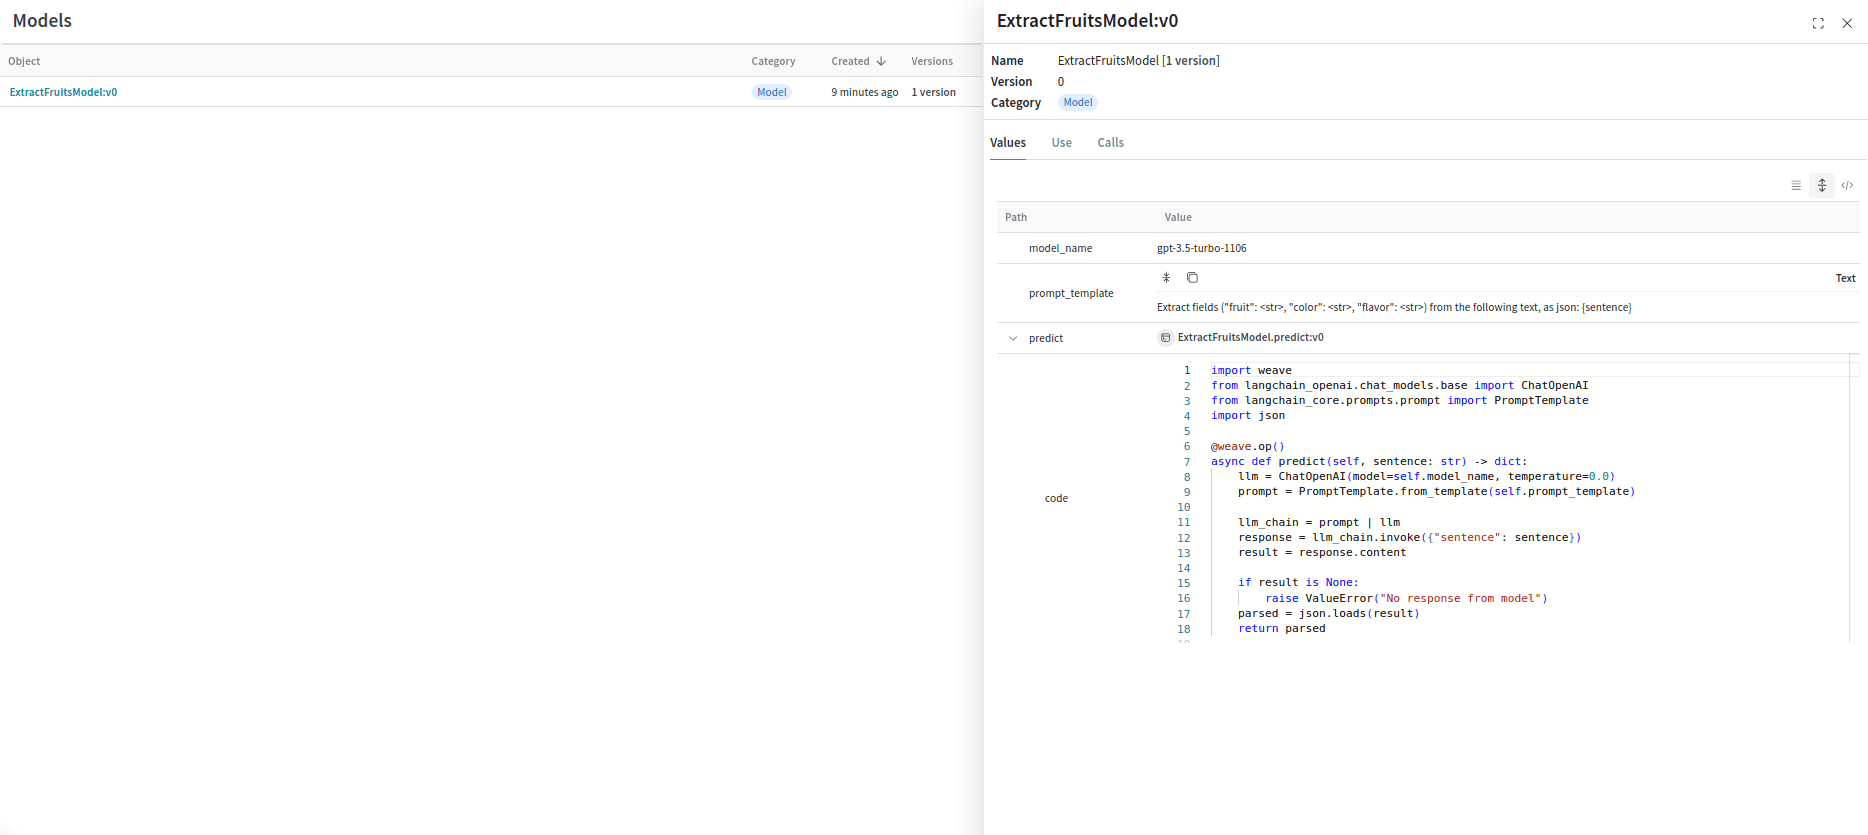Click the 'result = response.content' code line
The width and height of the screenshot is (1868, 835).
1322,552
